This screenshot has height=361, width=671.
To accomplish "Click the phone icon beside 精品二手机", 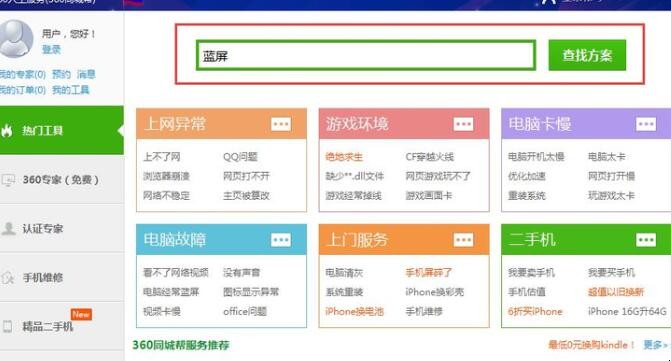I will pyautogui.click(x=7, y=327).
